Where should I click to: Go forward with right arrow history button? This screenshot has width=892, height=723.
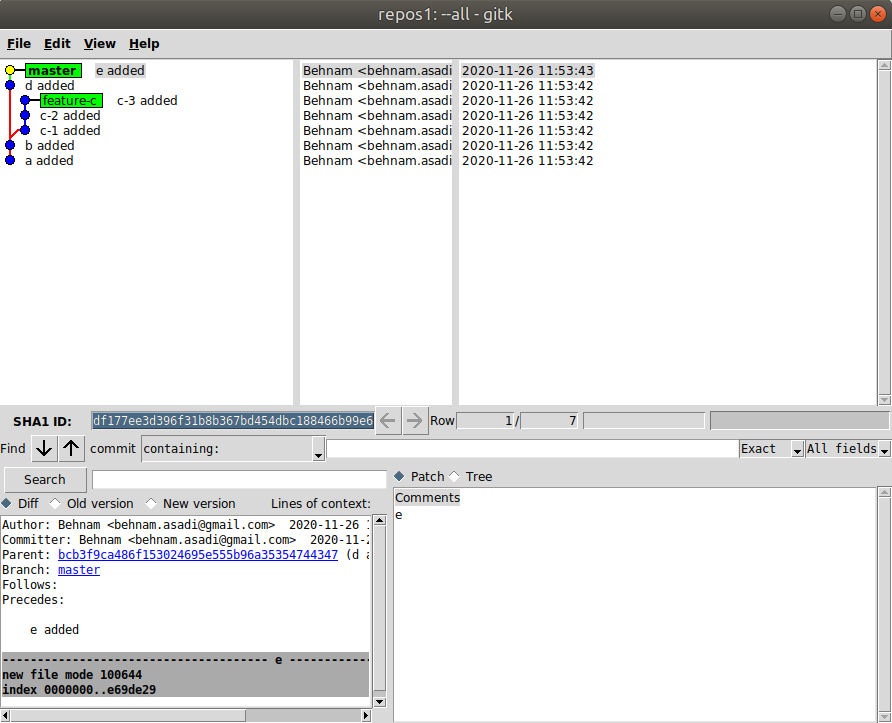point(414,421)
